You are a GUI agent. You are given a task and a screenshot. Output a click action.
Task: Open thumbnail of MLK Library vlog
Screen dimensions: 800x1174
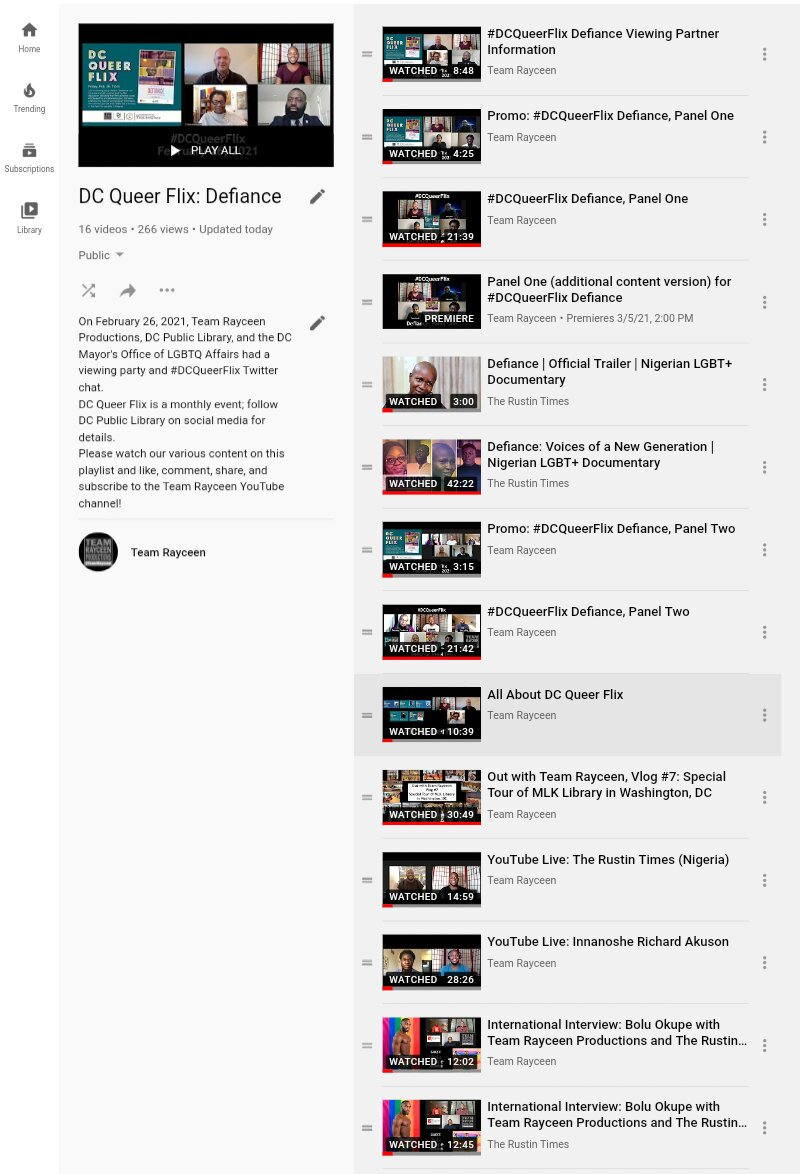click(x=431, y=797)
